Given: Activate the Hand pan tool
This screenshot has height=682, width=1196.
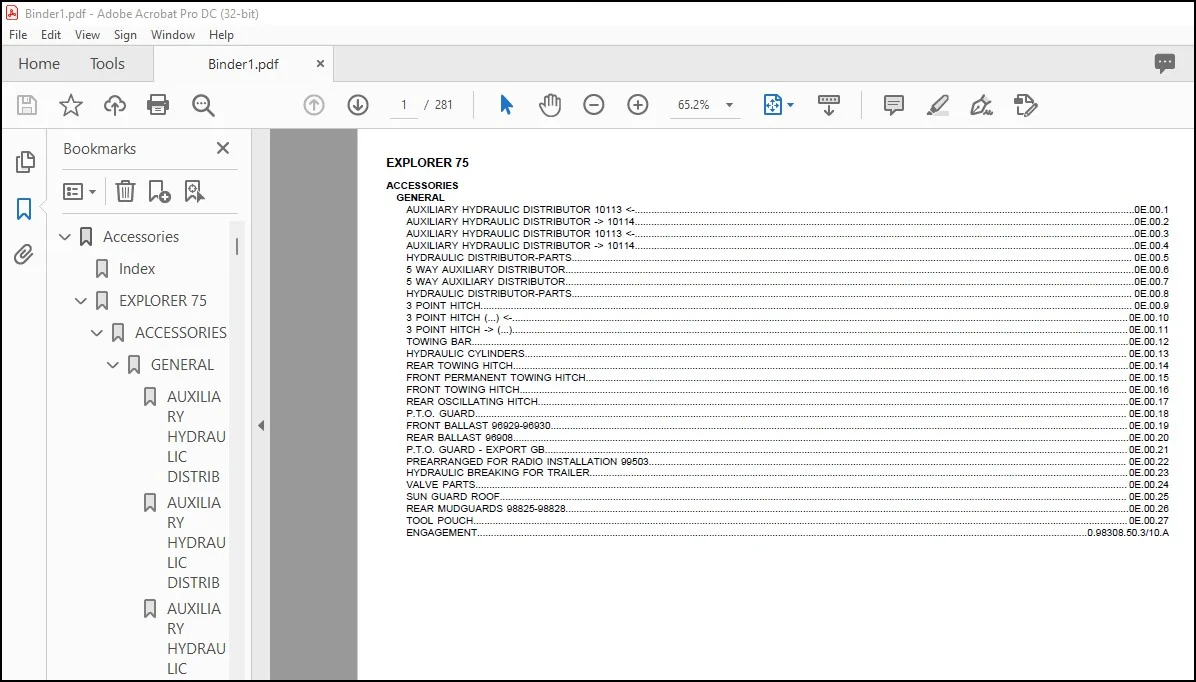Looking at the screenshot, I should [549, 105].
